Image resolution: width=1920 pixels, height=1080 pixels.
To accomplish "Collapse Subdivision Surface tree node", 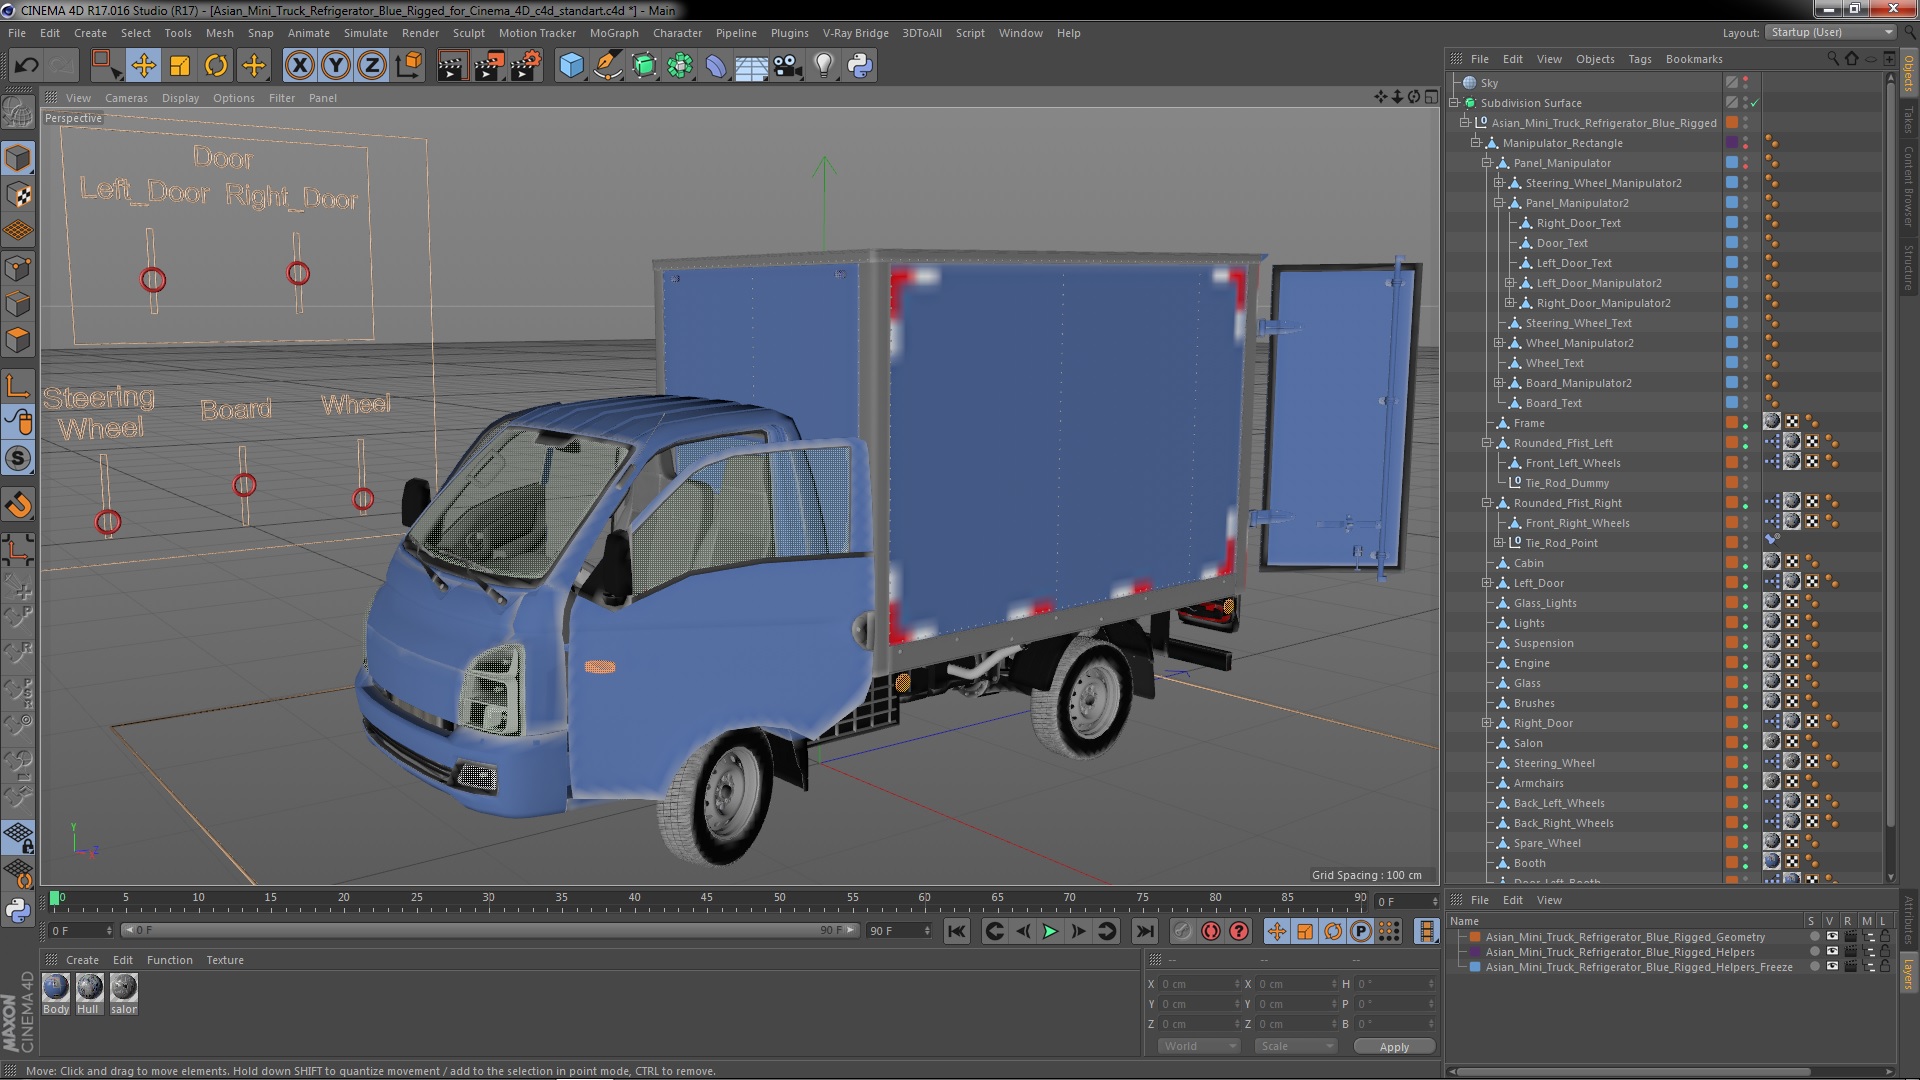I will coord(1455,103).
